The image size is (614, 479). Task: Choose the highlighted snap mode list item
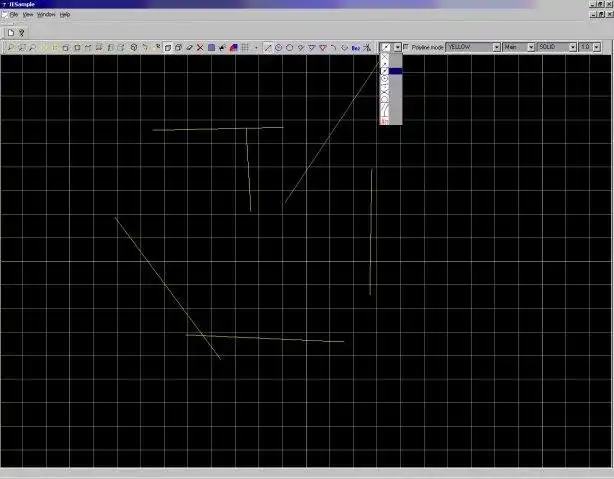tap(391, 71)
